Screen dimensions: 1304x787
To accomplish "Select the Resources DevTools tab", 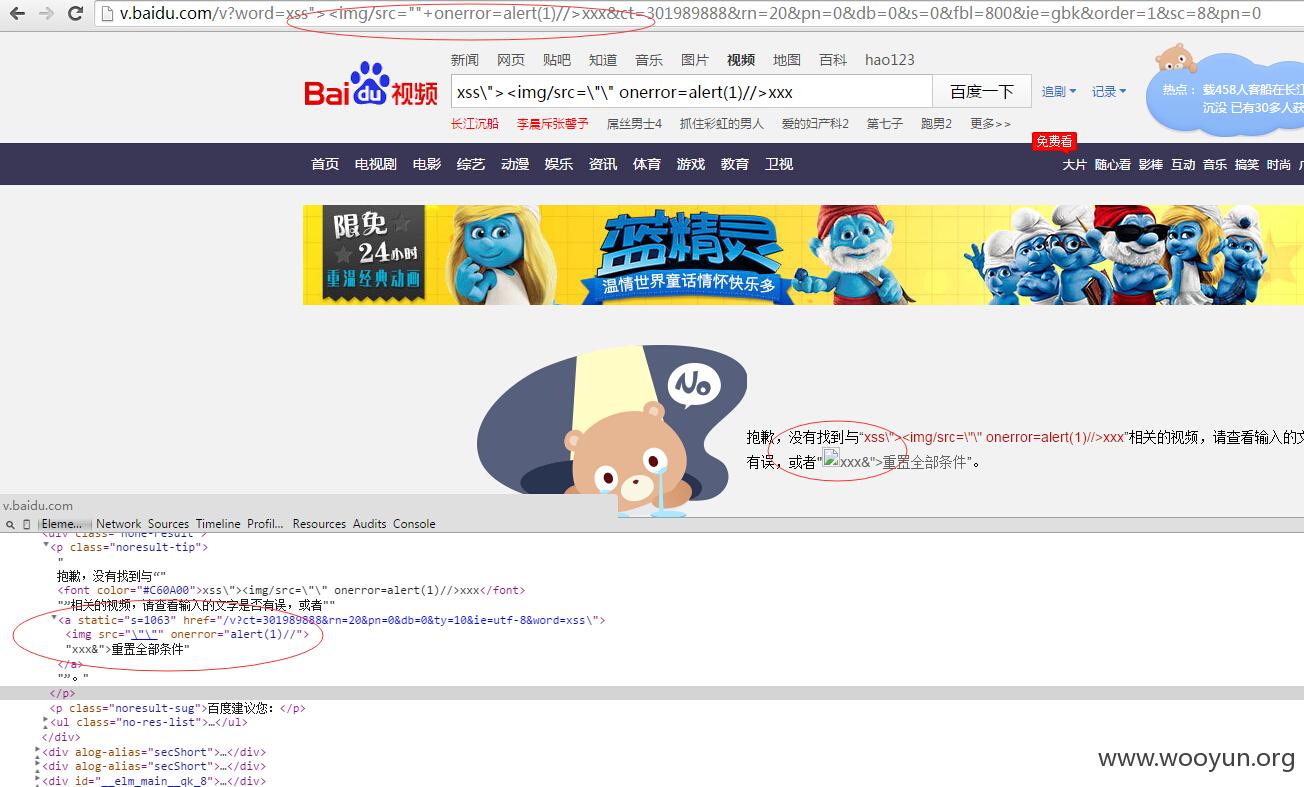I will [x=319, y=524].
